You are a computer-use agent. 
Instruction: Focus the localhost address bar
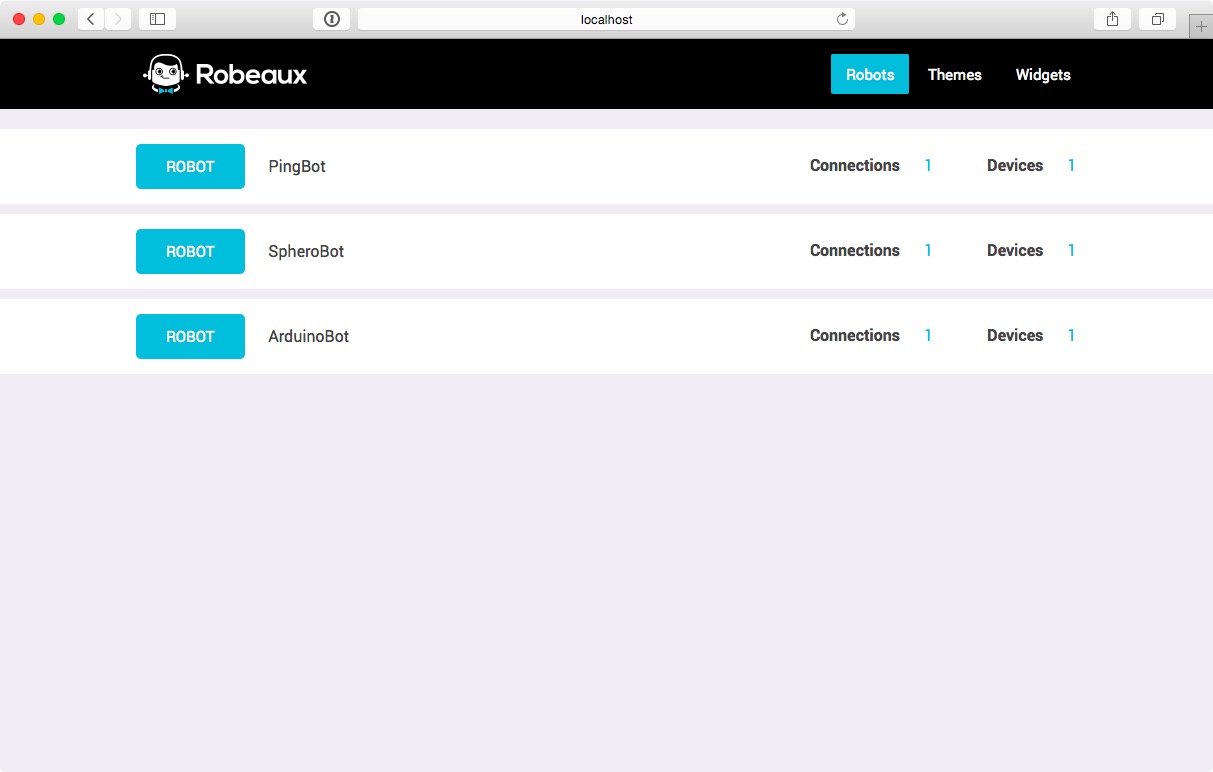[606, 19]
